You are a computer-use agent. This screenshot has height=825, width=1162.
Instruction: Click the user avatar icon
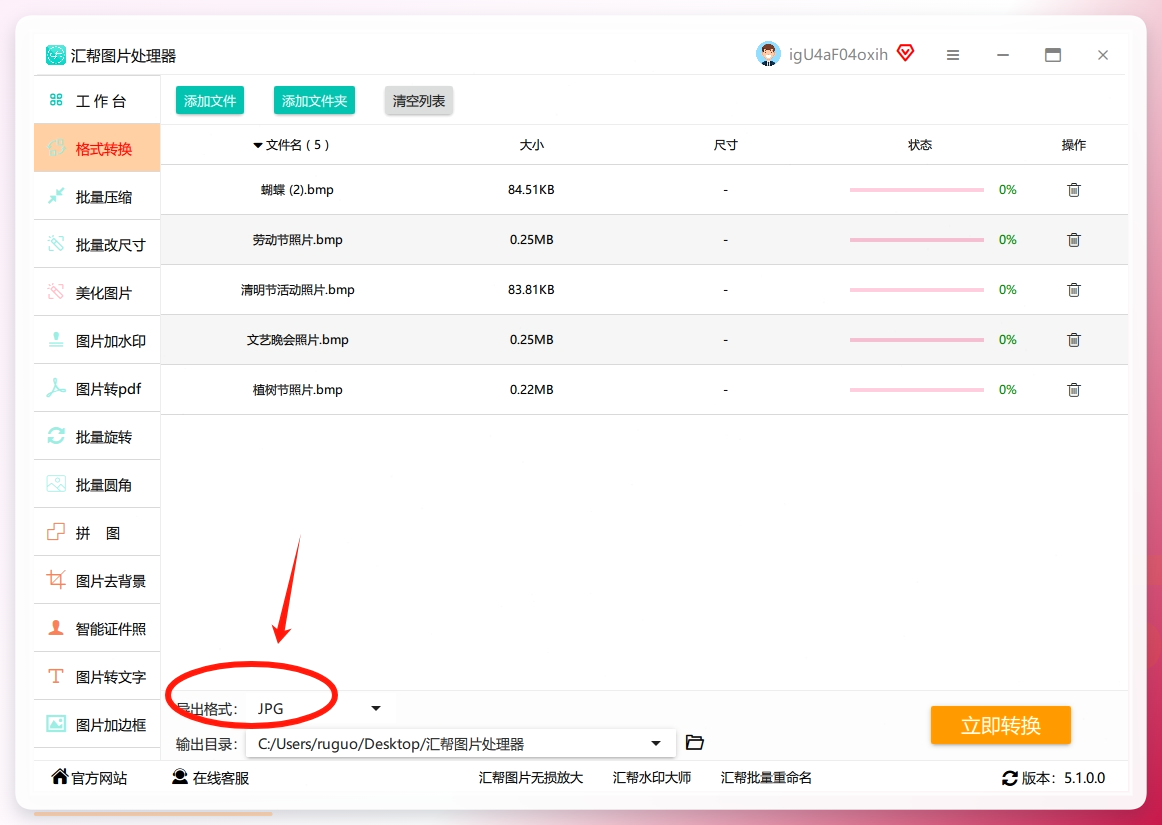[x=768, y=54]
